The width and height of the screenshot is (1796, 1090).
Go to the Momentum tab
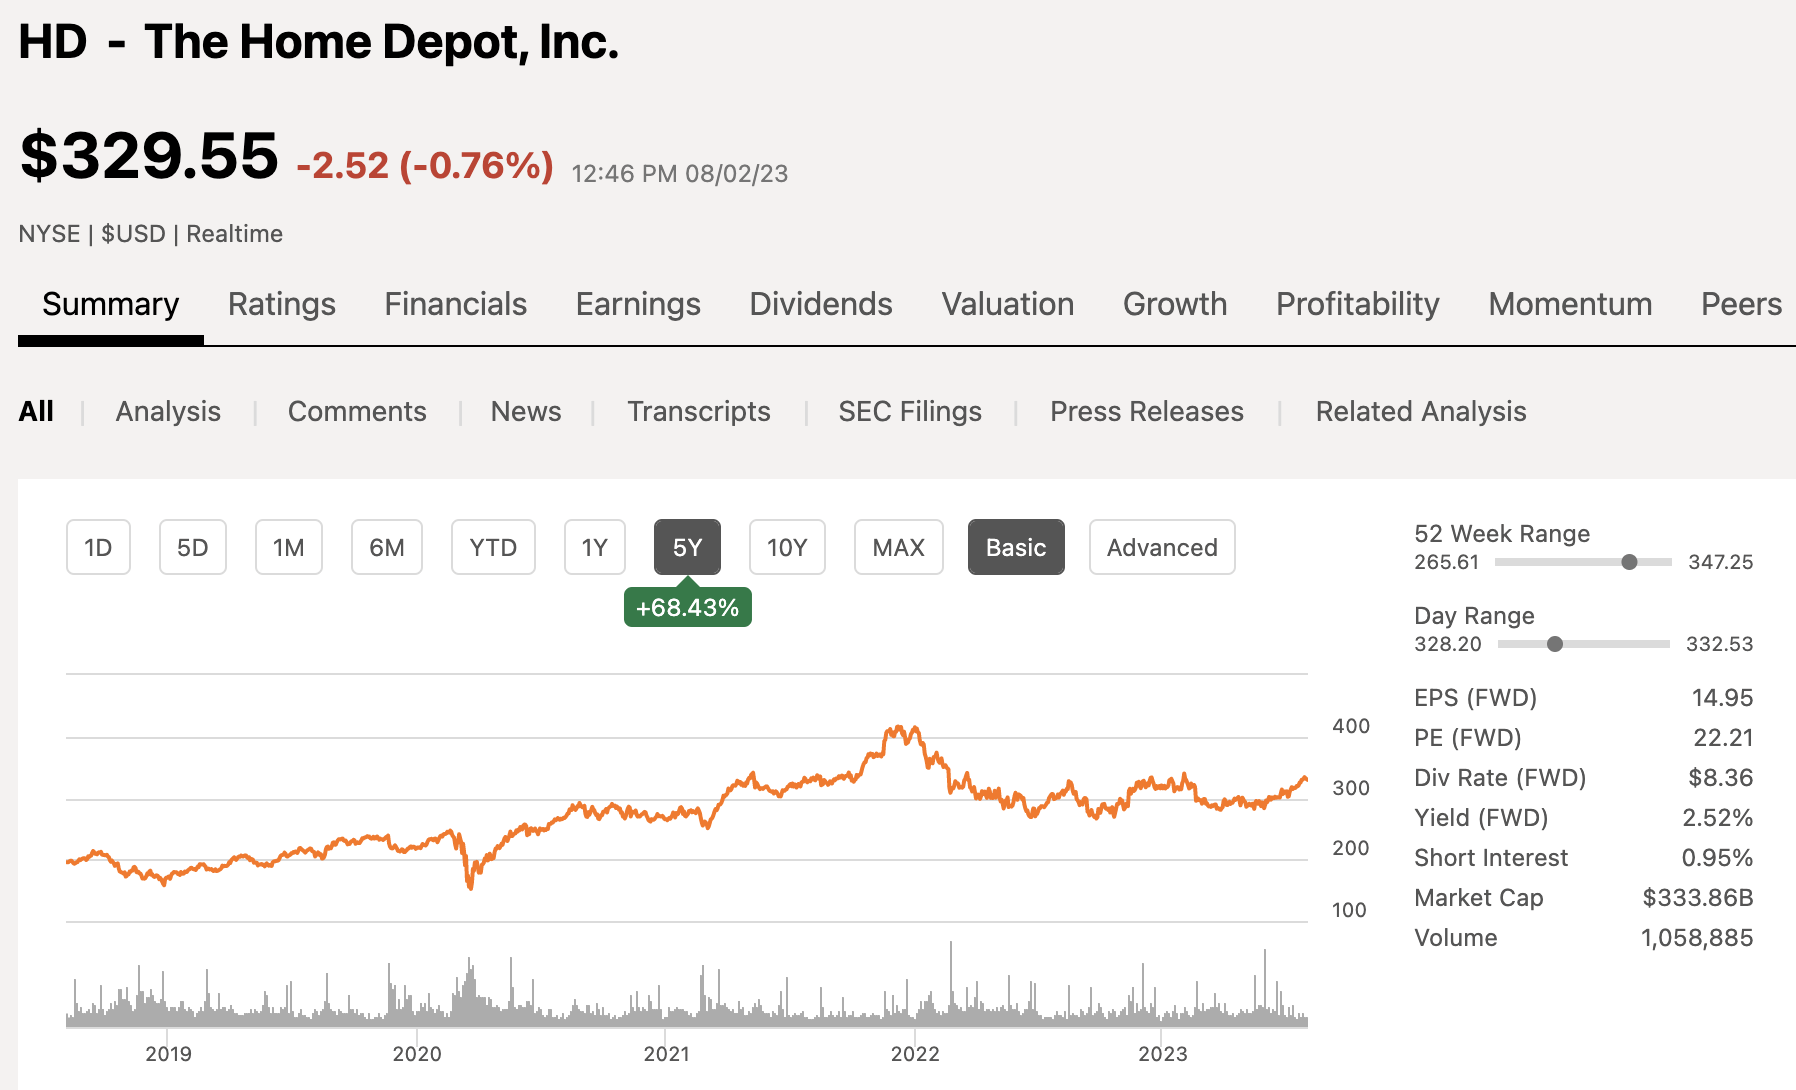(x=1570, y=304)
